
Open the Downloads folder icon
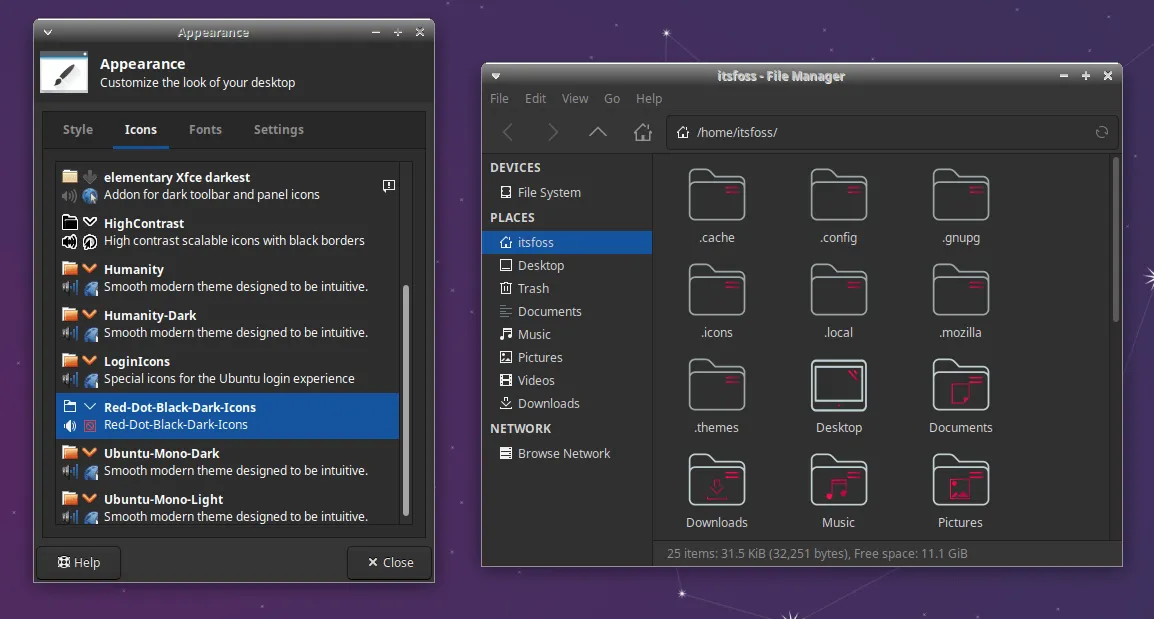point(717,481)
